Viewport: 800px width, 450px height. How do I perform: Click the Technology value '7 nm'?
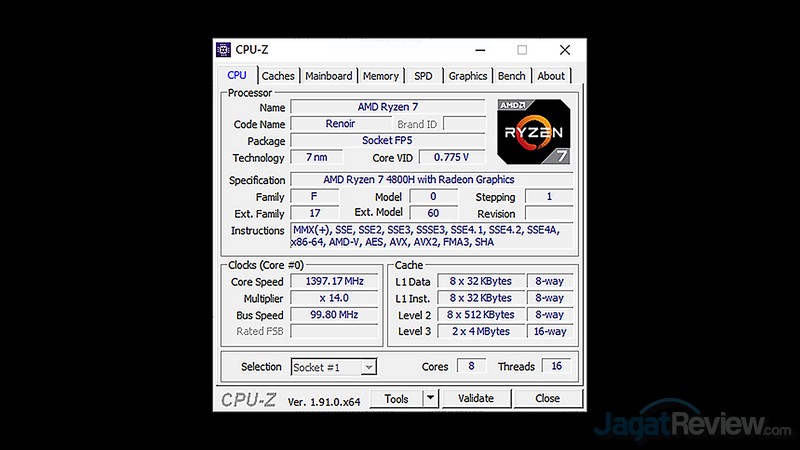click(316, 157)
